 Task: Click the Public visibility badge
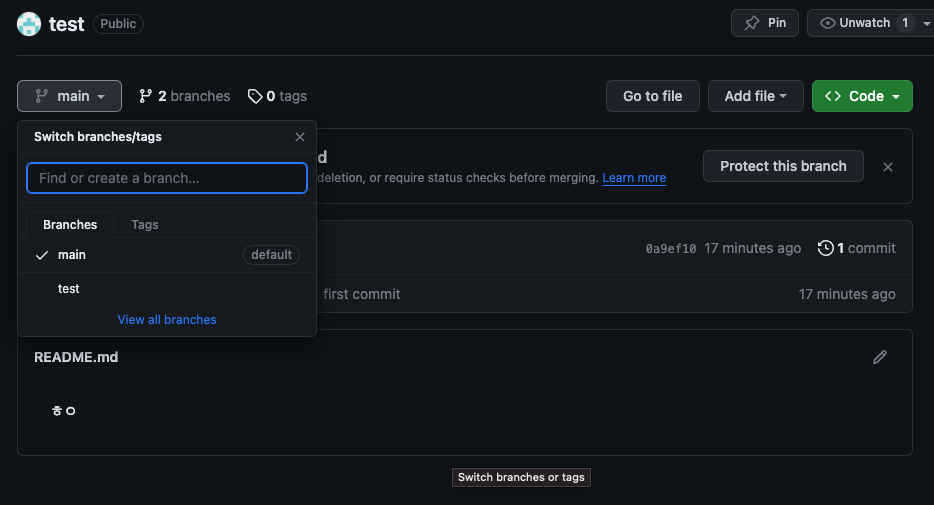pyautogui.click(x=118, y=24)
